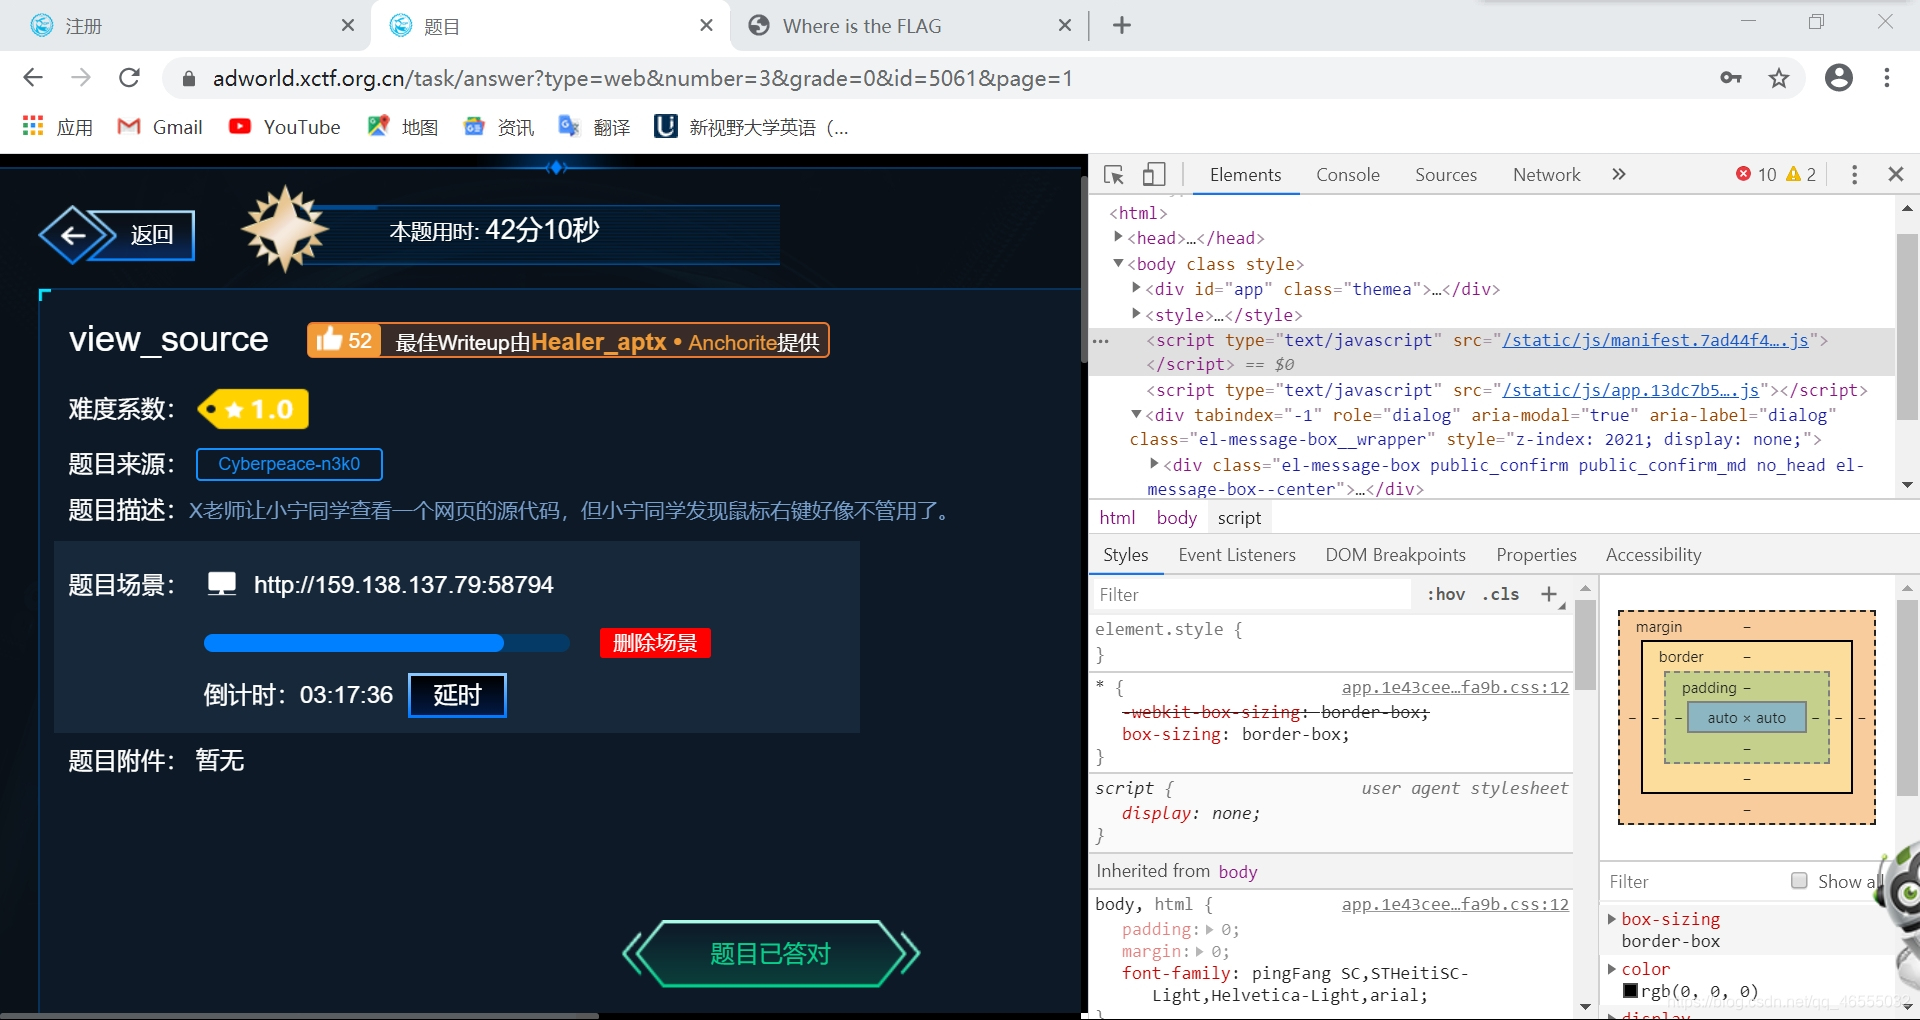Viewport: 1920px width, 1020px height.
Task: Select the html breadcrumb
Action: [x=1117, y=518]
